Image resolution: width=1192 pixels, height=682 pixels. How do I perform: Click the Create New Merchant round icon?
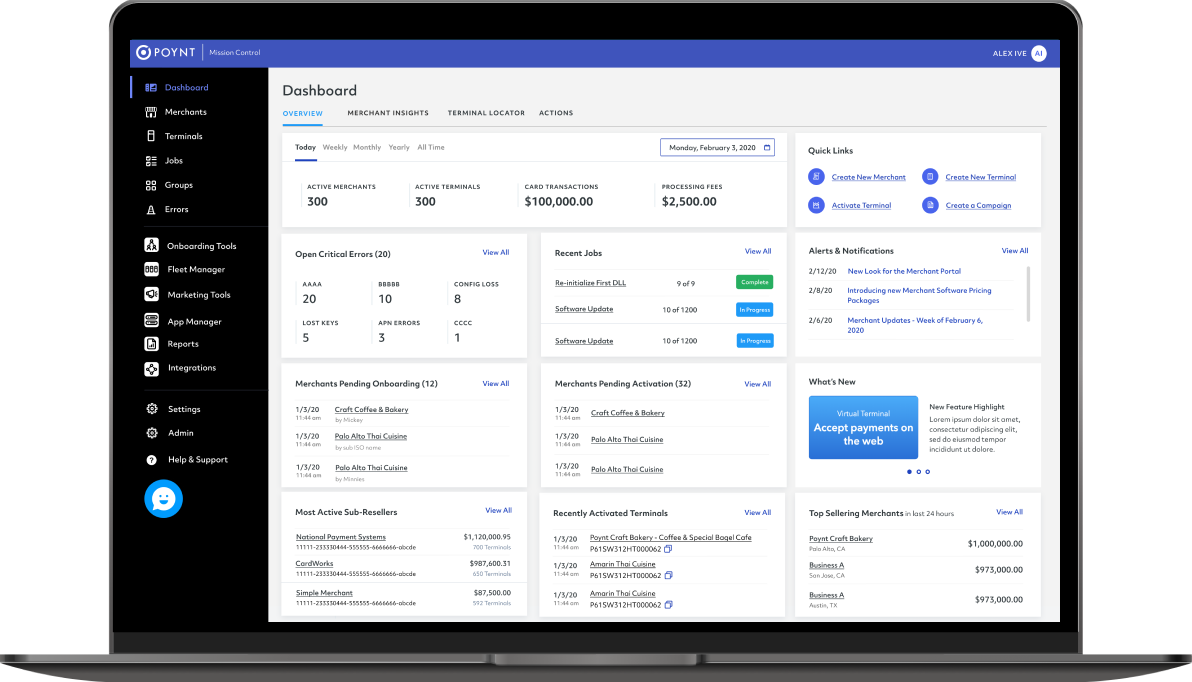[x=816, y=176]
